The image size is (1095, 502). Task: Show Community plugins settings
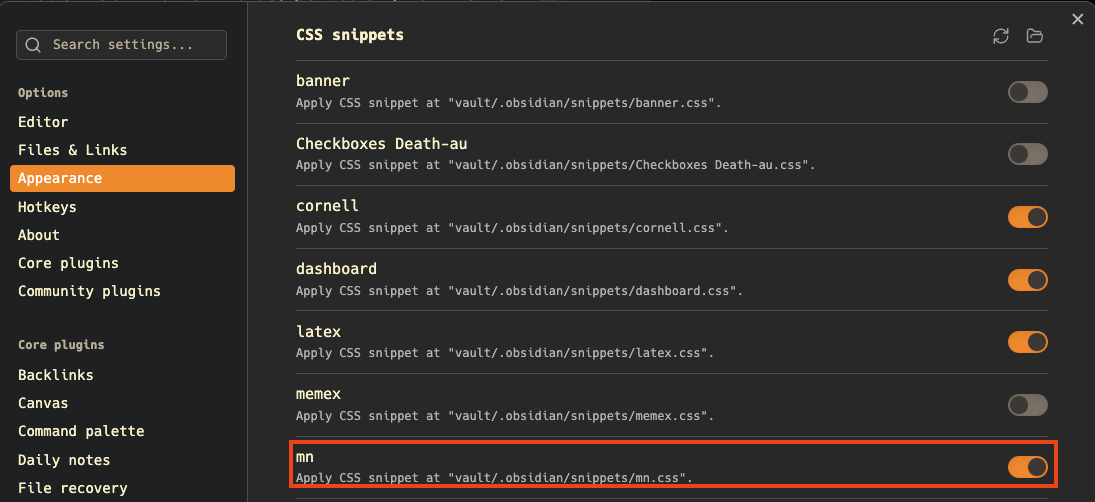pos(89,291)
